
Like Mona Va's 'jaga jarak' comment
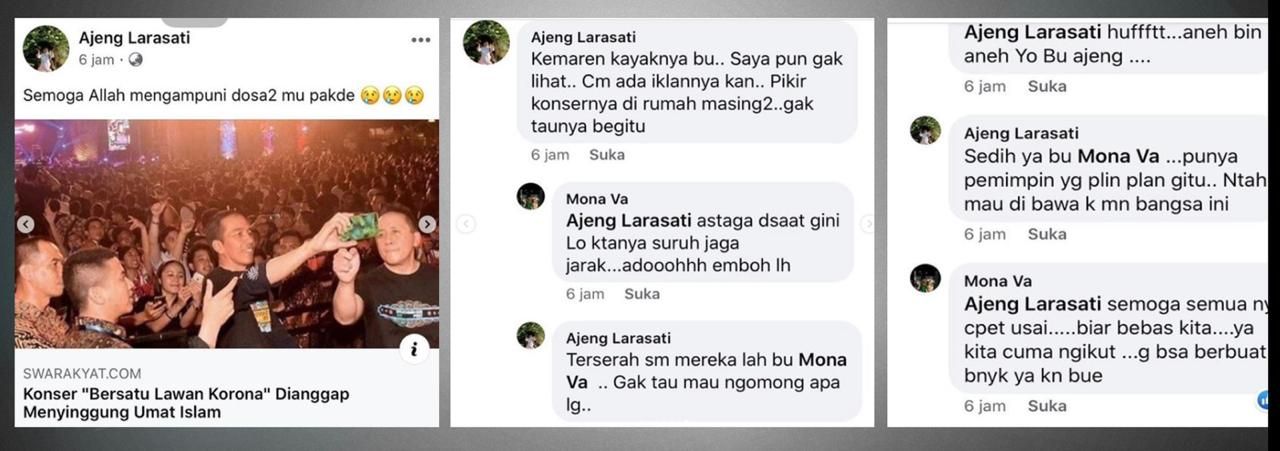642,294
